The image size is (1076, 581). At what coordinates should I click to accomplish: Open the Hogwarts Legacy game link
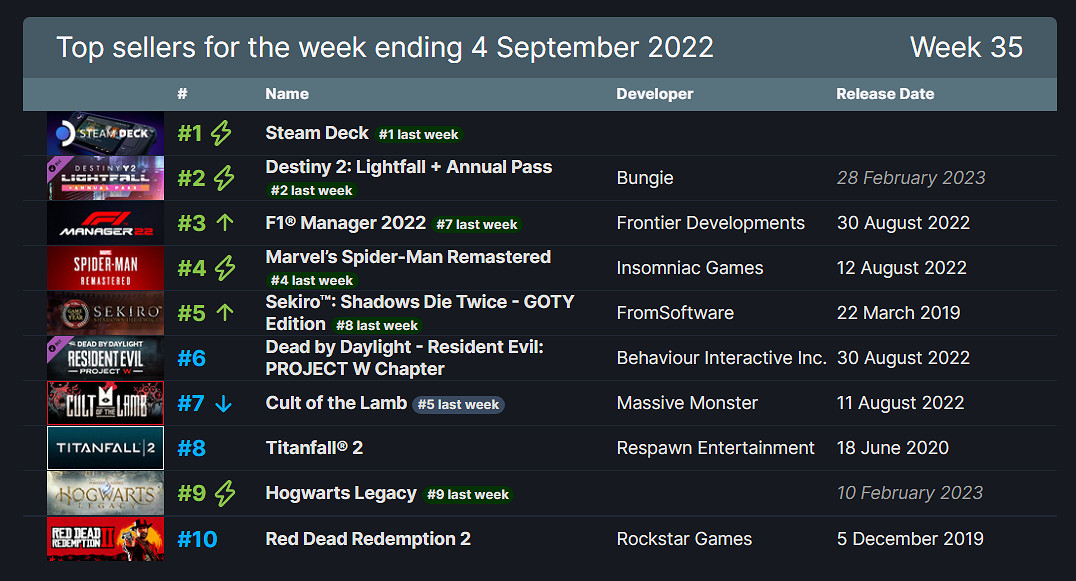point(341,493)
